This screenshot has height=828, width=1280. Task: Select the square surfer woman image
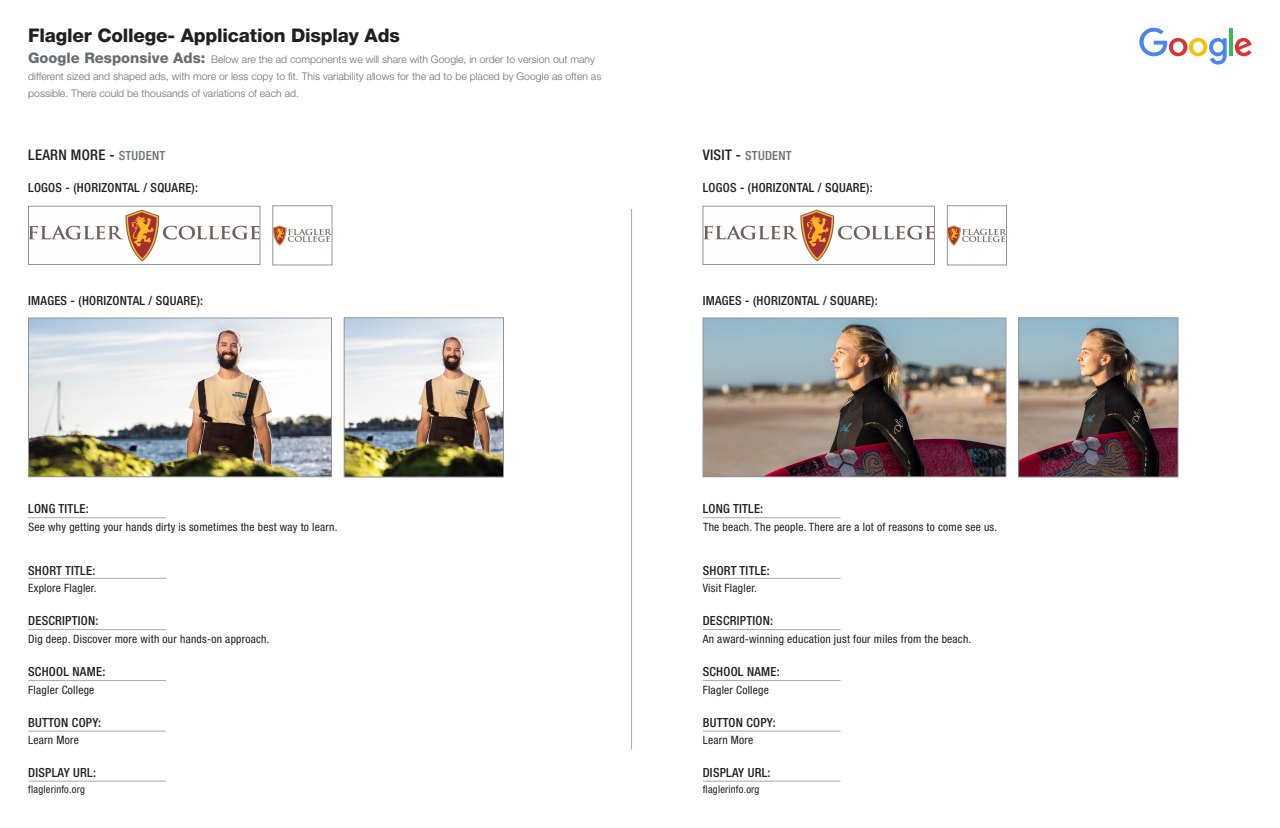(x=1098, y=397)
